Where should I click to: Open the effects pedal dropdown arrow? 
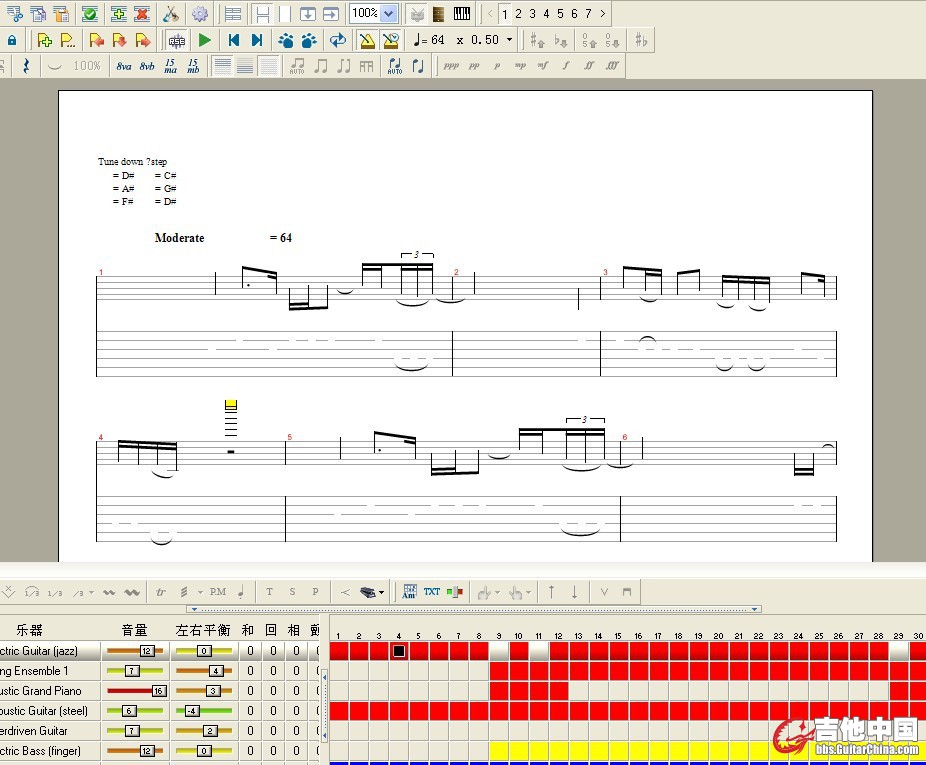point(381,593)
